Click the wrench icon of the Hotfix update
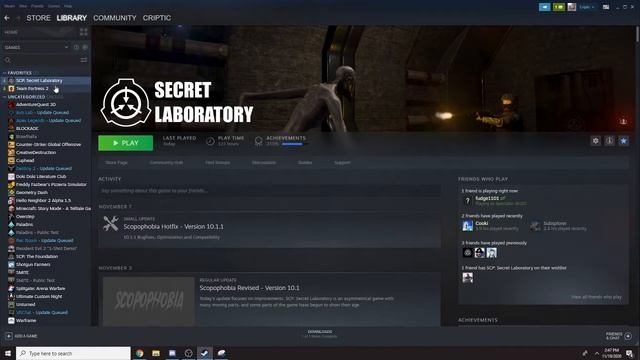 [111, 224]
